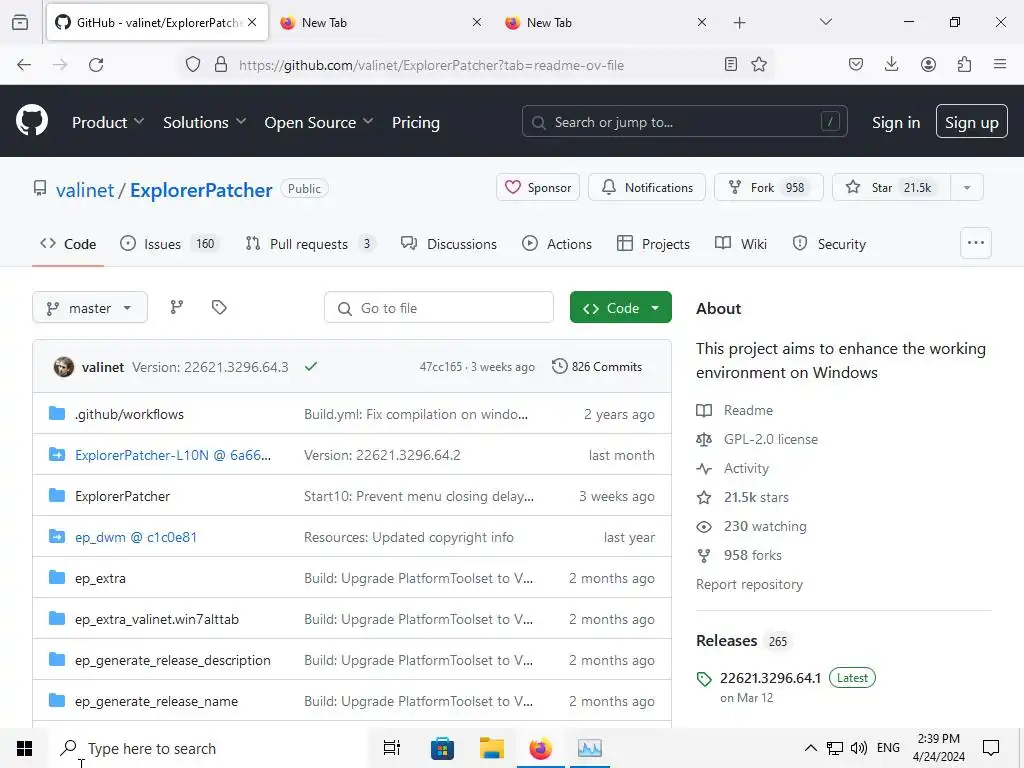The width and height of the screenshot is (1024, 768).
Task: Open the ep_generate_release_name folder
Action: point(156,701)
